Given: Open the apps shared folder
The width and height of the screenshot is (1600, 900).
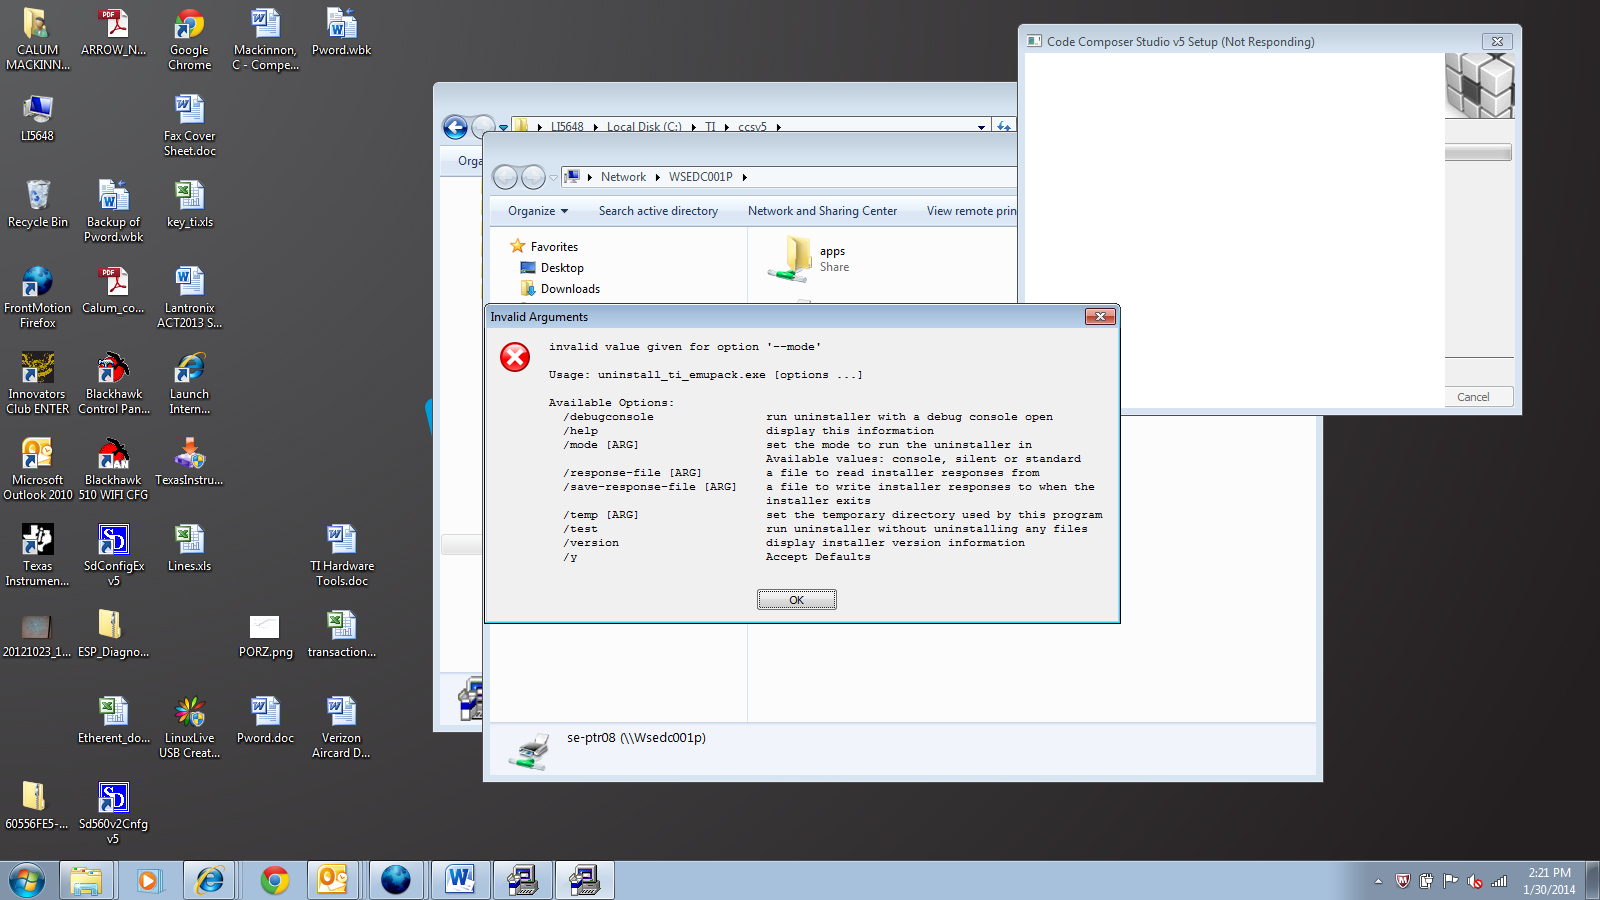Looking at the screenshot, I should click(810, 259).
